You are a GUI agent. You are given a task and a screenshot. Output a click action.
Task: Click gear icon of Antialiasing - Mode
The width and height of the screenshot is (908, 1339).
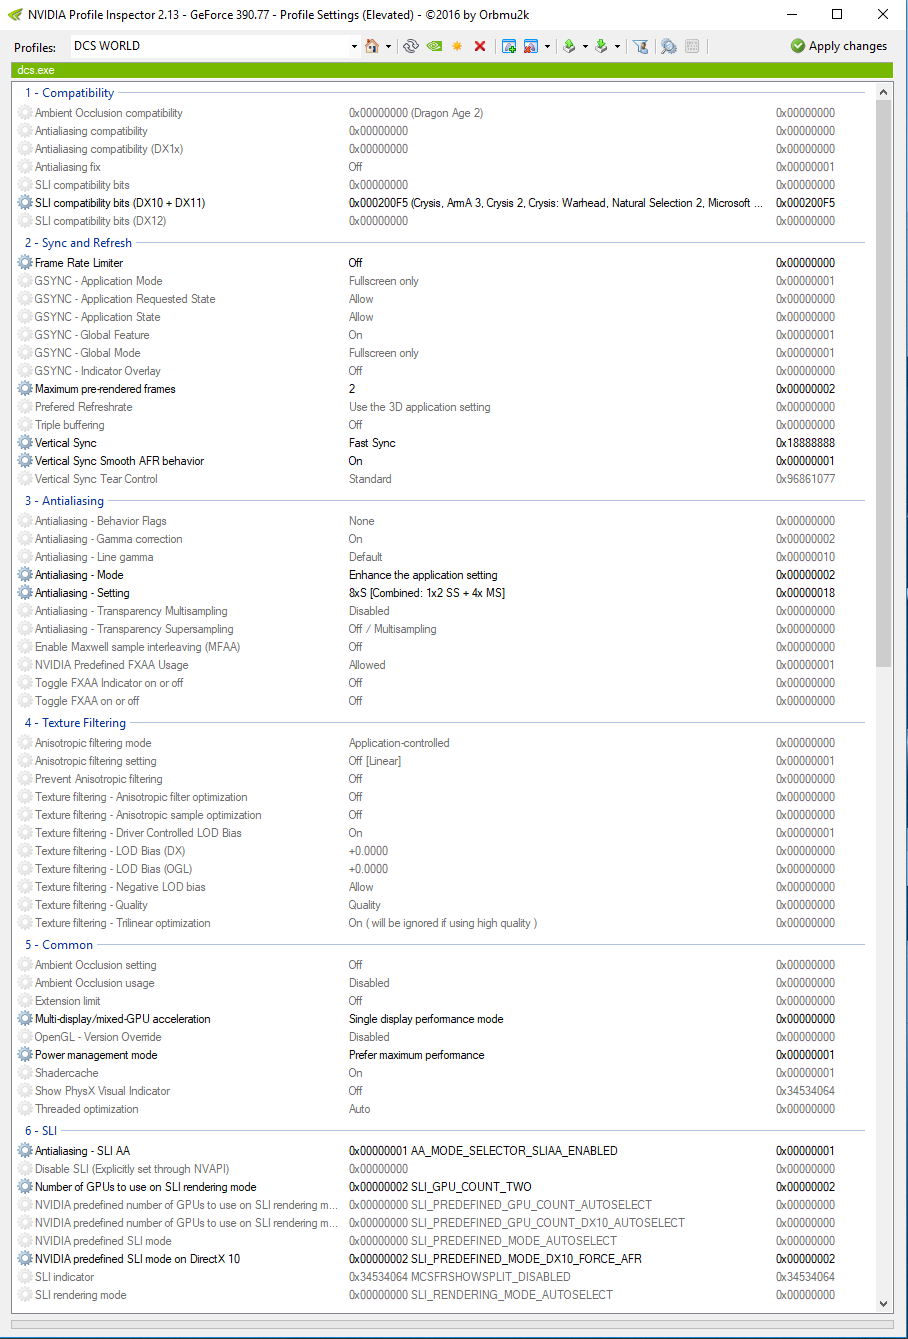(x=25, y=575)
